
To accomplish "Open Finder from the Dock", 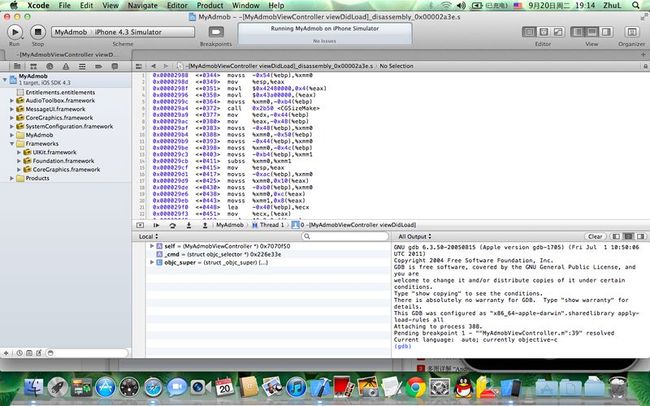I will tap(34, 387).
